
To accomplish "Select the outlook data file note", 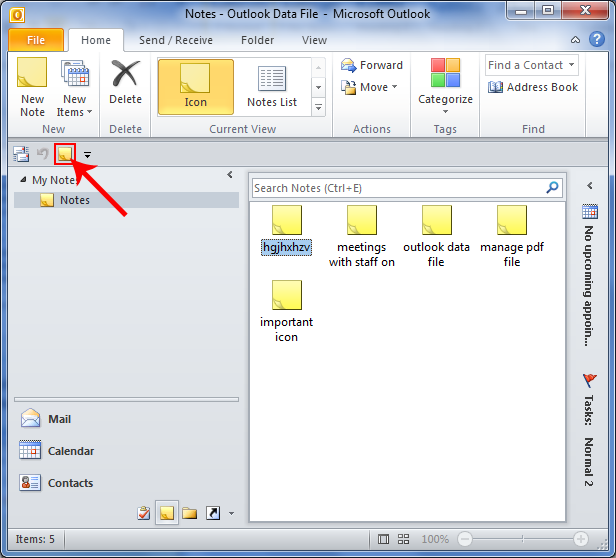I will point(436,237).
